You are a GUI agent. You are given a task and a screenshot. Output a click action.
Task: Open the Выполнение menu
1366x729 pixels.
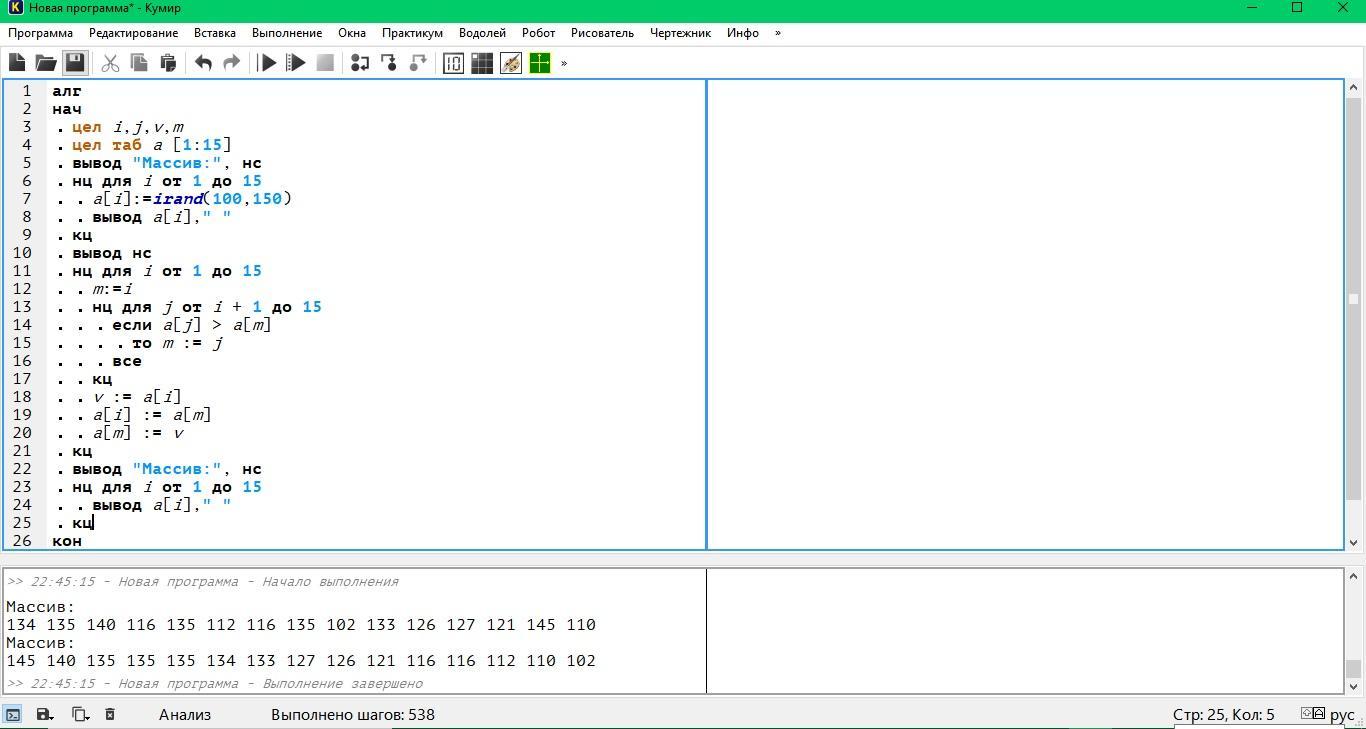point(287,33)
